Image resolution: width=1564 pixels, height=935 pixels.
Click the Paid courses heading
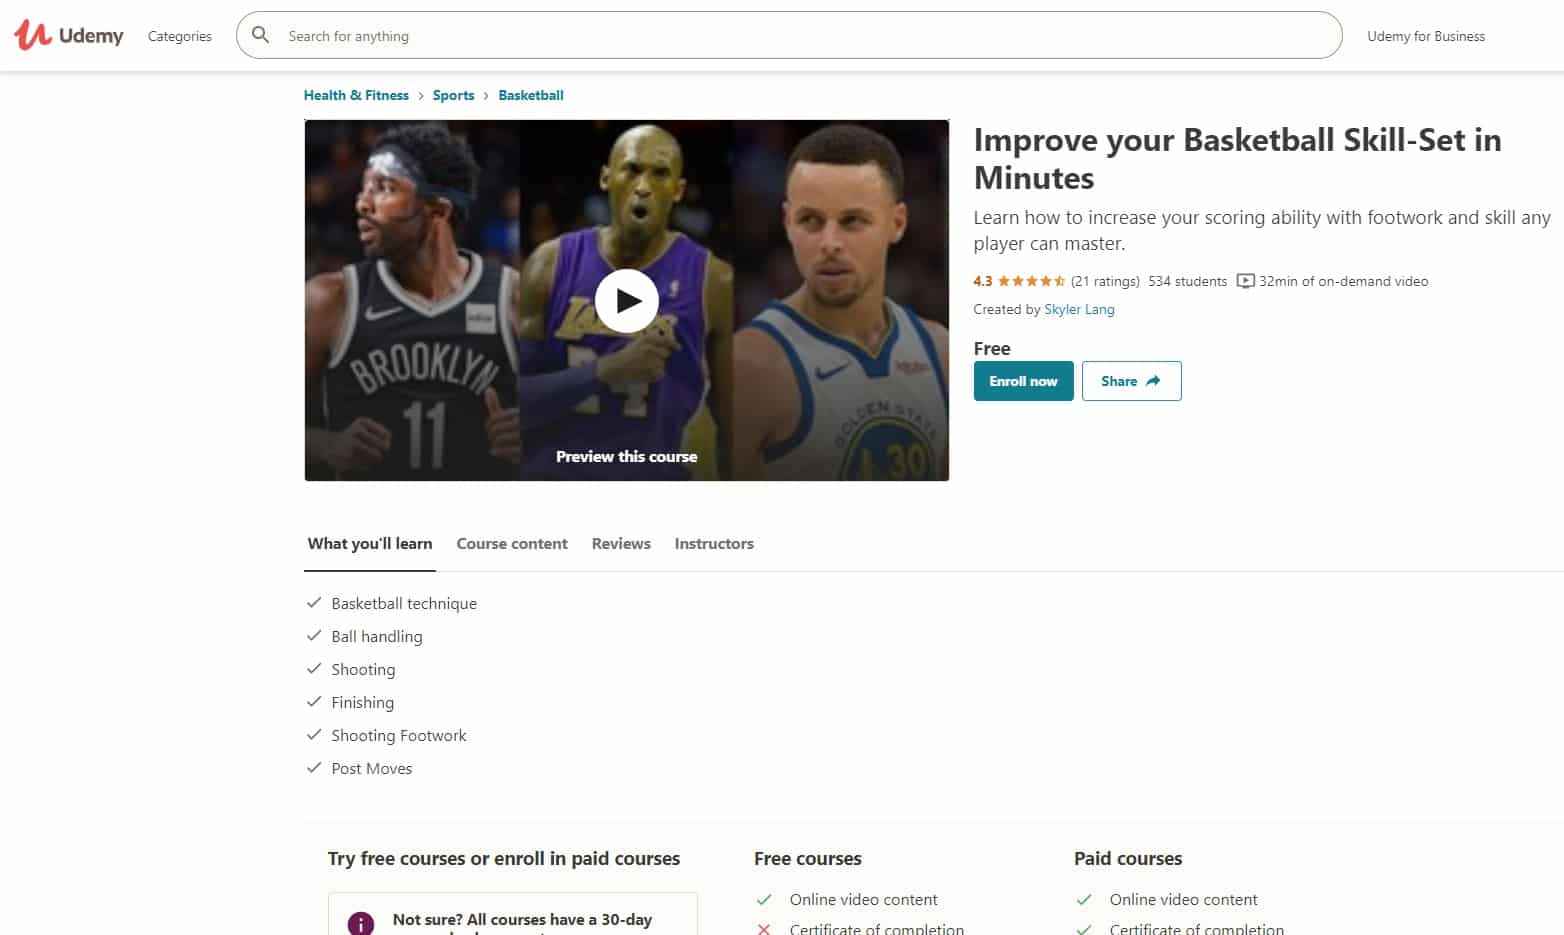[x=1128, y=858]
